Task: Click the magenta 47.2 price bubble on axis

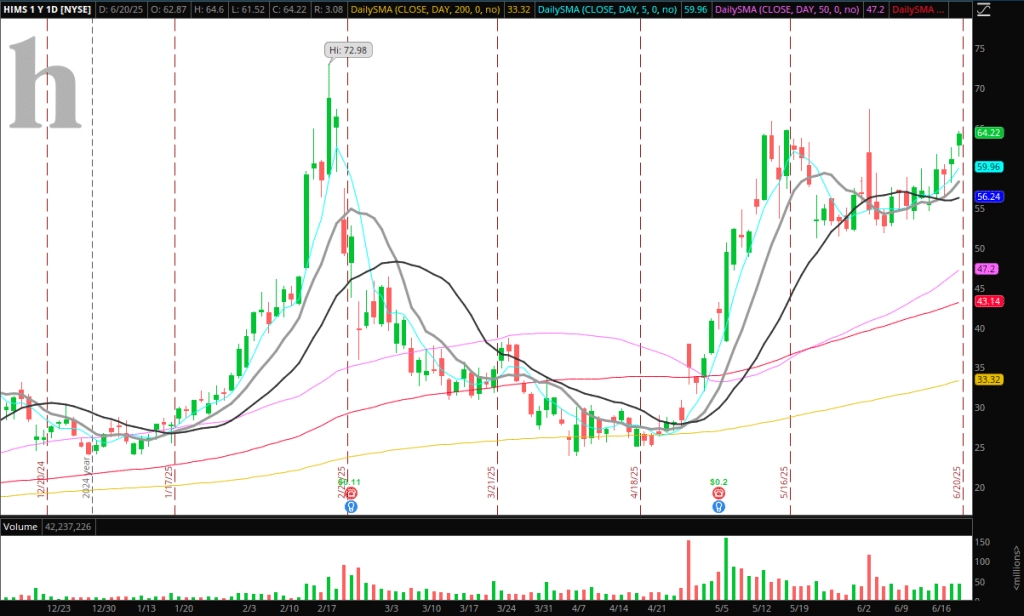Action: [x=986, y=268]
